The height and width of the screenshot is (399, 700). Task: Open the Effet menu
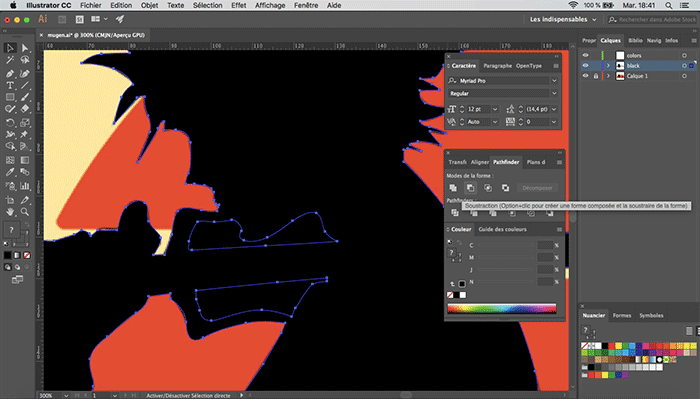click(239, 5)
